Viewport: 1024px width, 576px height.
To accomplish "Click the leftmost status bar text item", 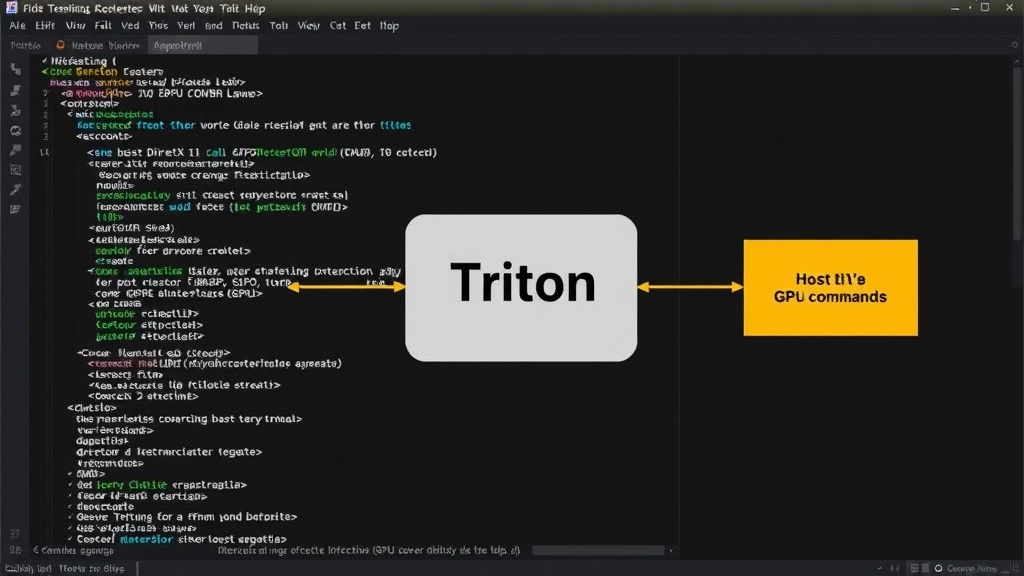I will tap(28, 569).
